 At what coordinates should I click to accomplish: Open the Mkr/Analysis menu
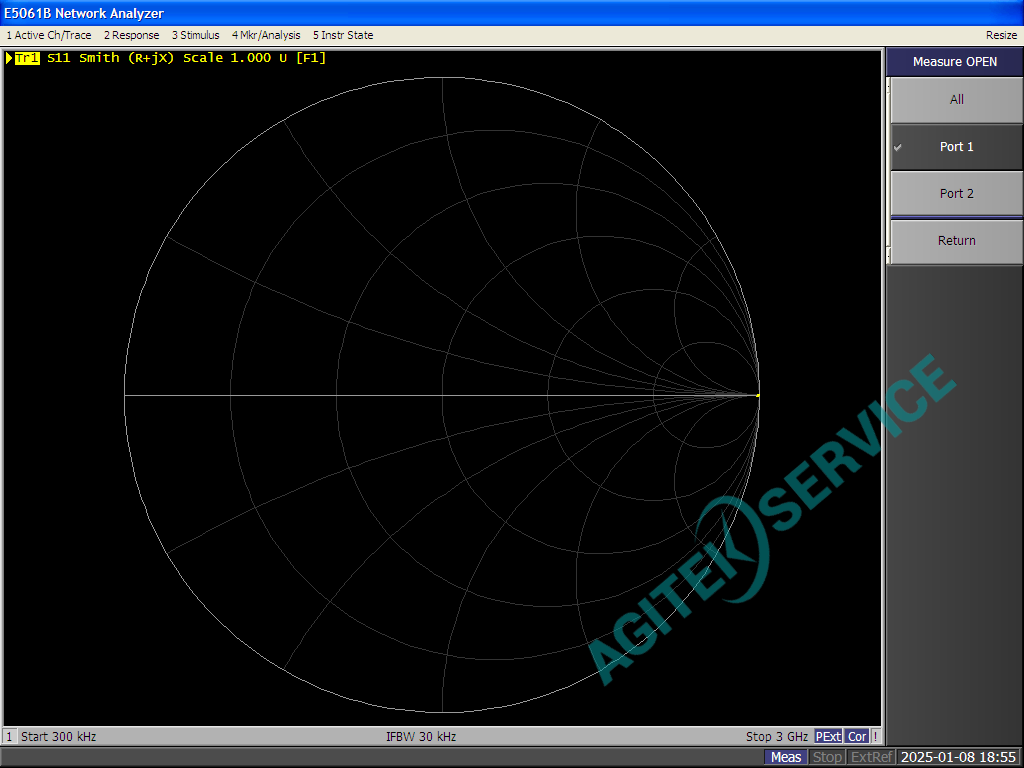tap(266, 35)
